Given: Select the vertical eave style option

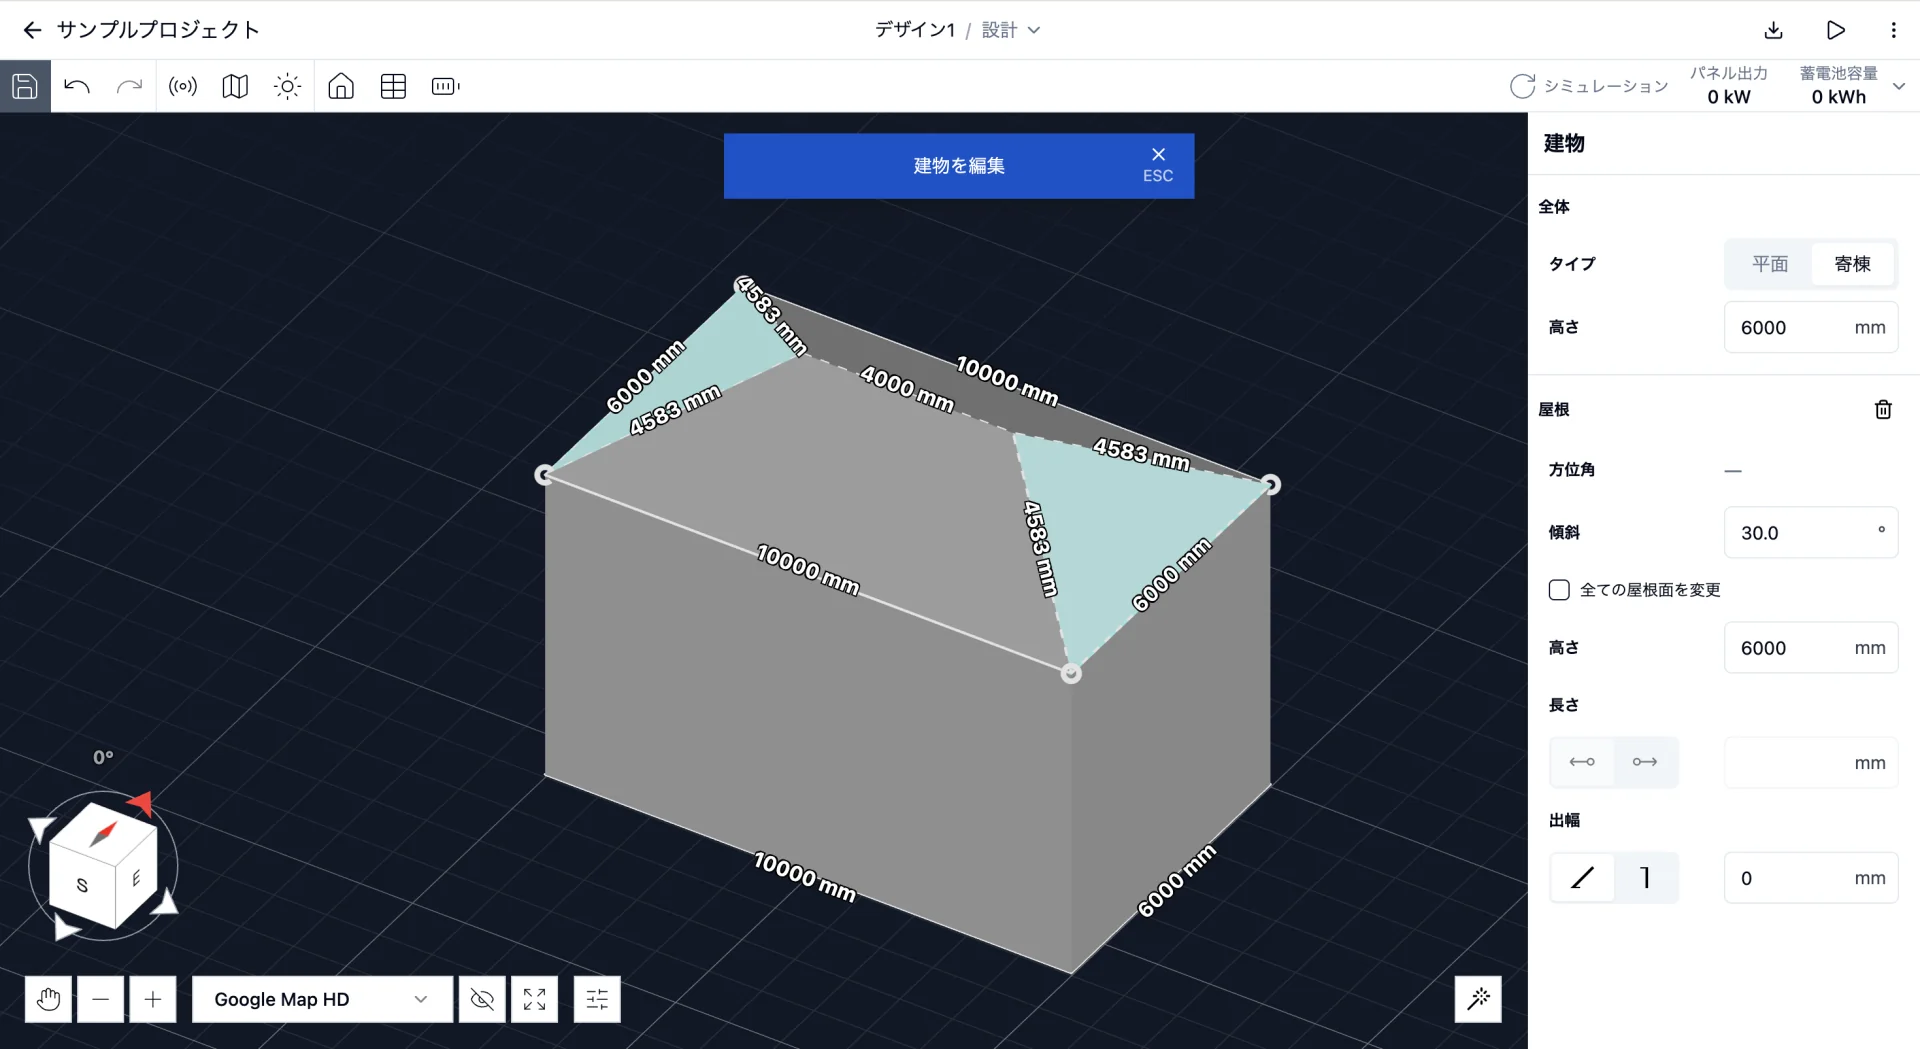Looking at the screenshot, I should tap(1645, 878).
